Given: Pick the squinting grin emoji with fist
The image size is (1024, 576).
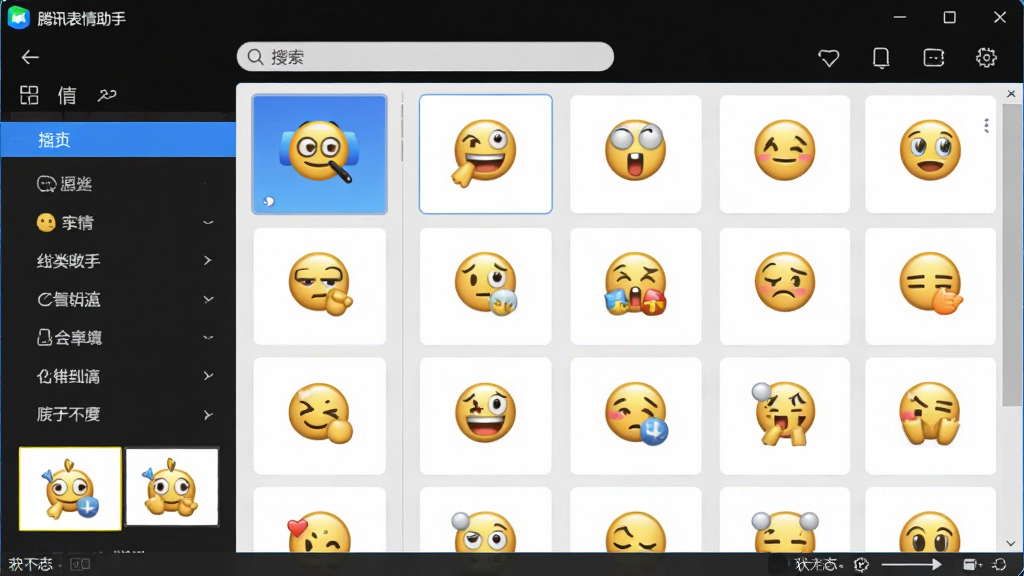Looking at the screenshot, I should coord(319,416).
